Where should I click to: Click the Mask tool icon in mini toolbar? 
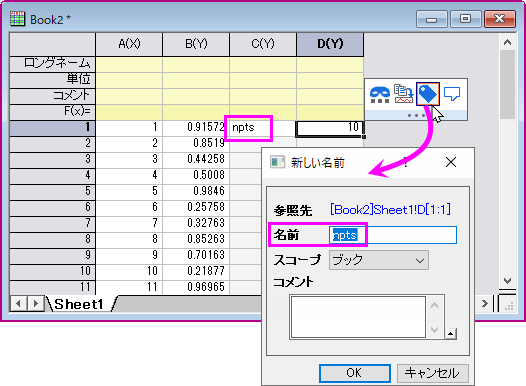coord(379,94)
